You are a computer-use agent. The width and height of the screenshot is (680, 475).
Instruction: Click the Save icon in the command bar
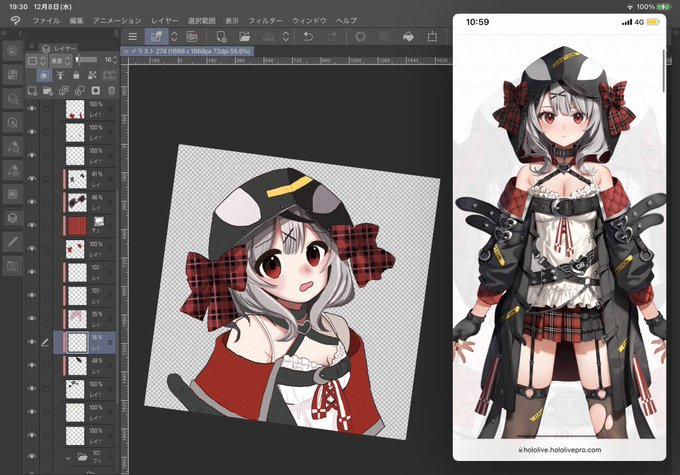coord(268,37)
